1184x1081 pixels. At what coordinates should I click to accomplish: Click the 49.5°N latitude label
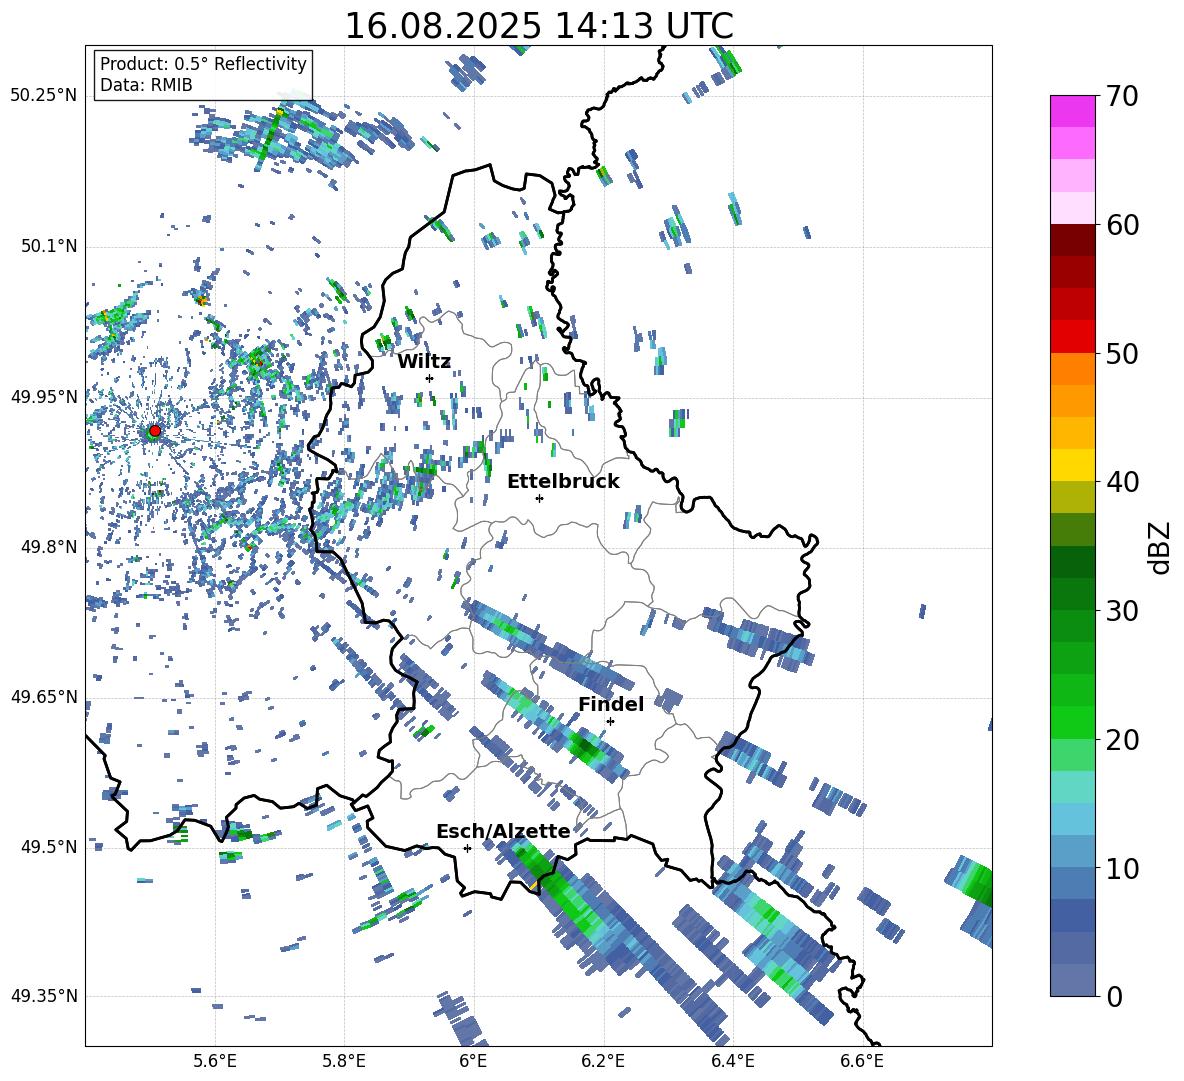coord(48,846)
